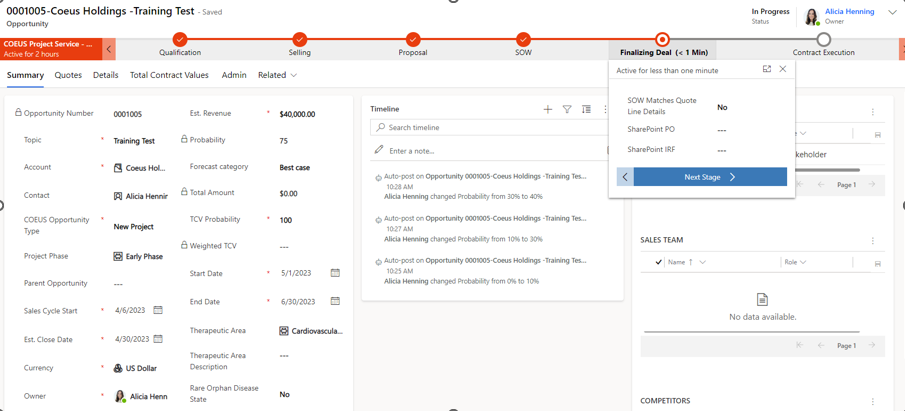This screenshot has height=411, width=905.
Task: Open calendar picker for End Date
Action: [x=335, y=301]
